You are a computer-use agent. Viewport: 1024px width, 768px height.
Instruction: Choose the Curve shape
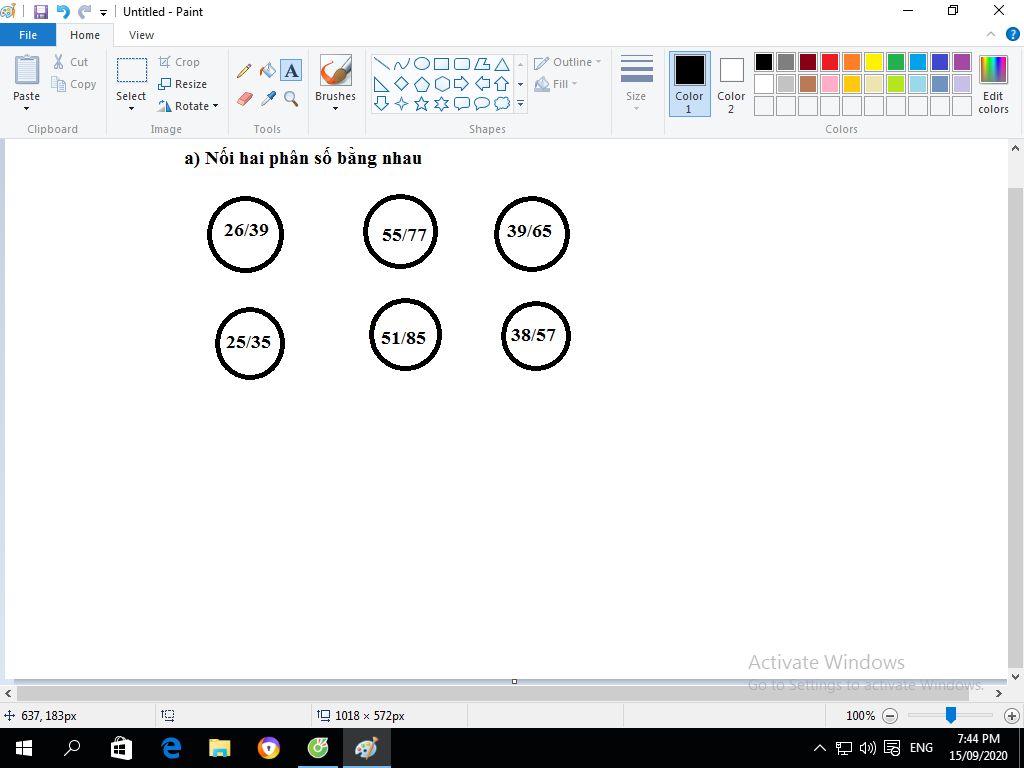pyautogui.click(x=402, y=64)
